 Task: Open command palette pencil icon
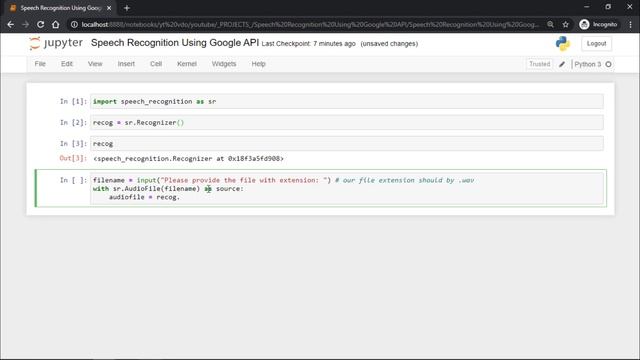click(x=562, y=64)
